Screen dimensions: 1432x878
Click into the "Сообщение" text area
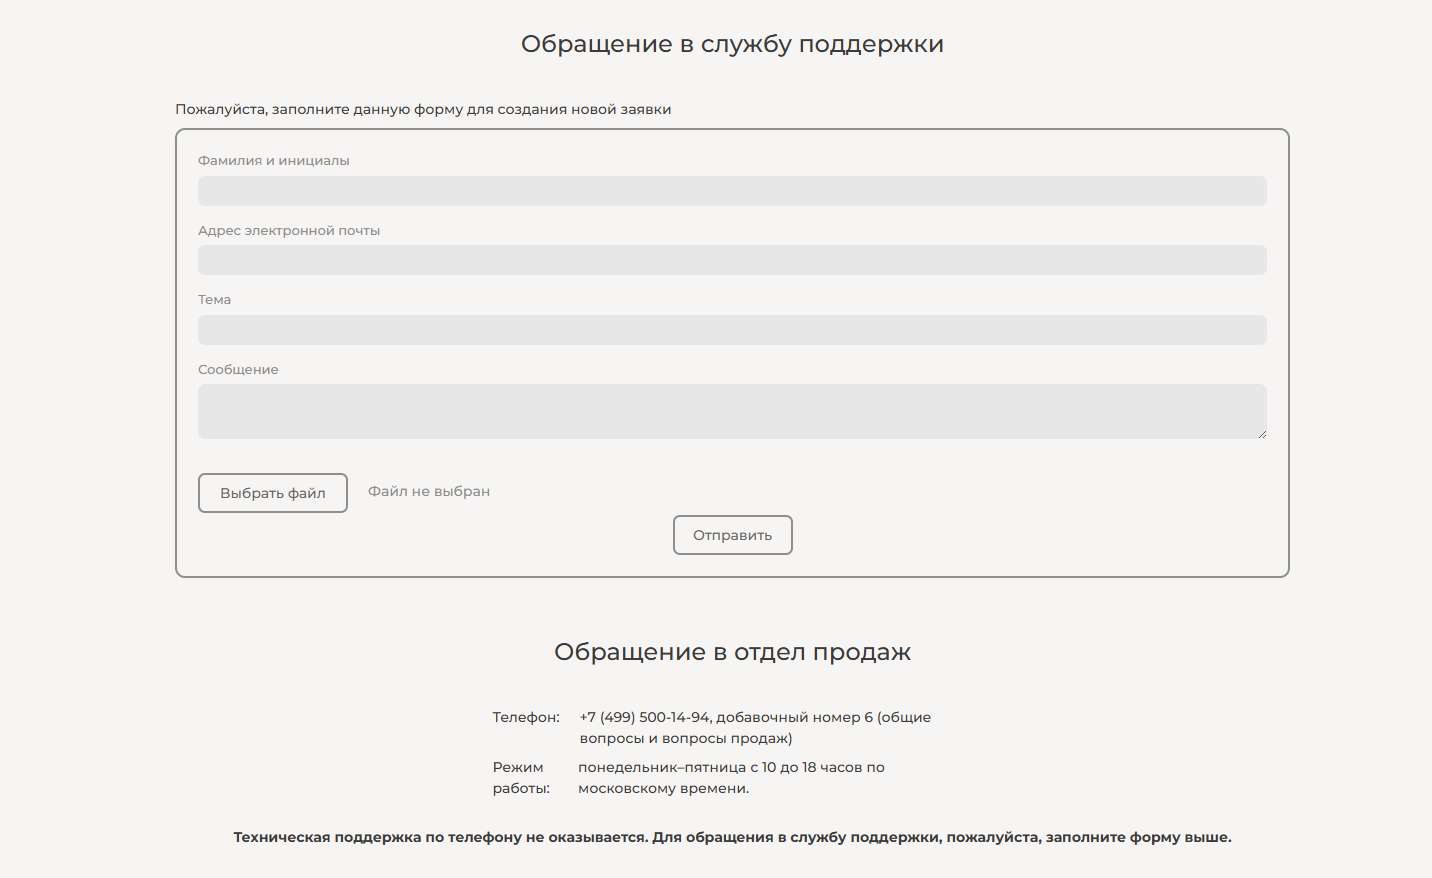pos(732,410)
